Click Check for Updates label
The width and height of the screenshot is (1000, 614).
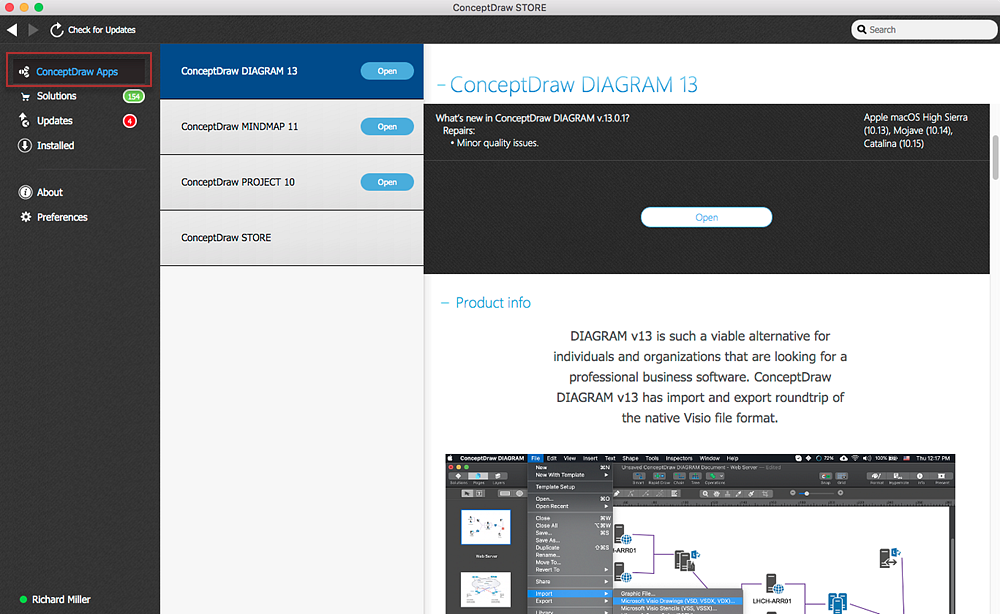(101, 29)
